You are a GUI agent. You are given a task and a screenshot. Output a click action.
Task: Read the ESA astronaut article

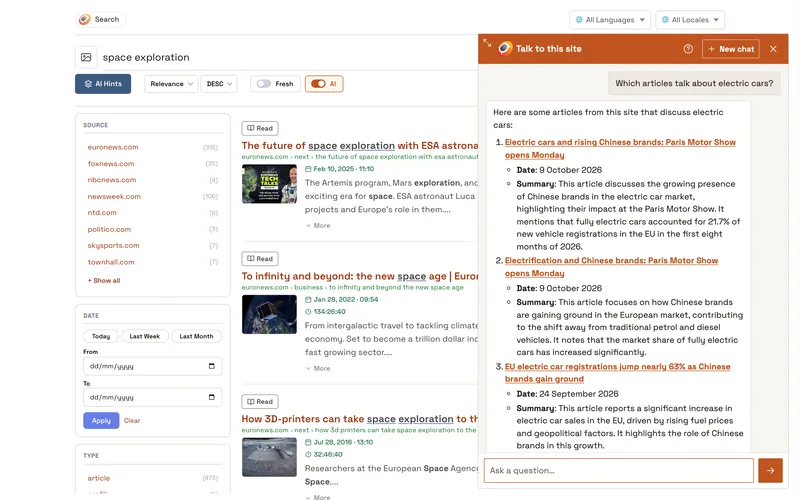[x=260, y=128]
